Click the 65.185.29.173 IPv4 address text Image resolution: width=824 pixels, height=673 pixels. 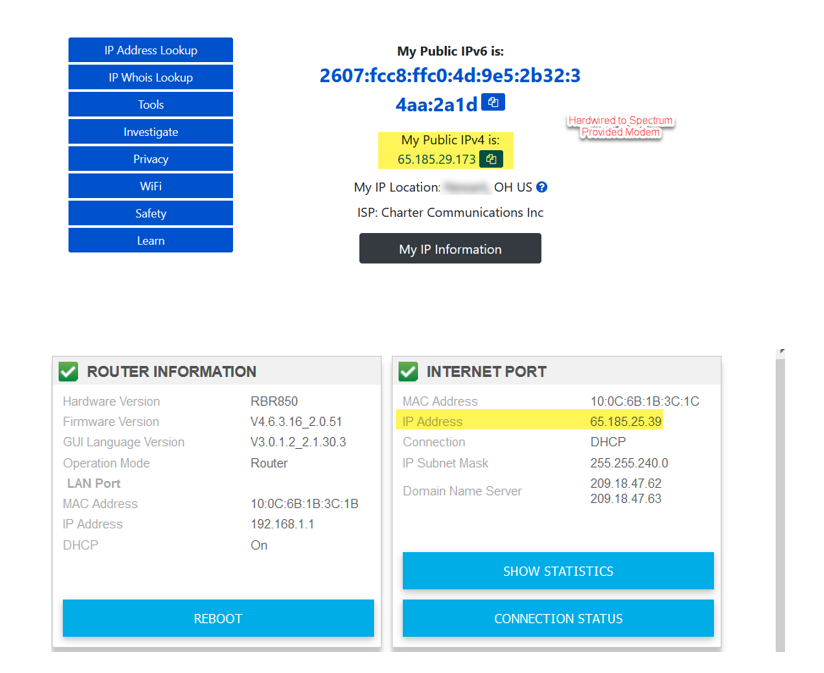click(436, 159)
